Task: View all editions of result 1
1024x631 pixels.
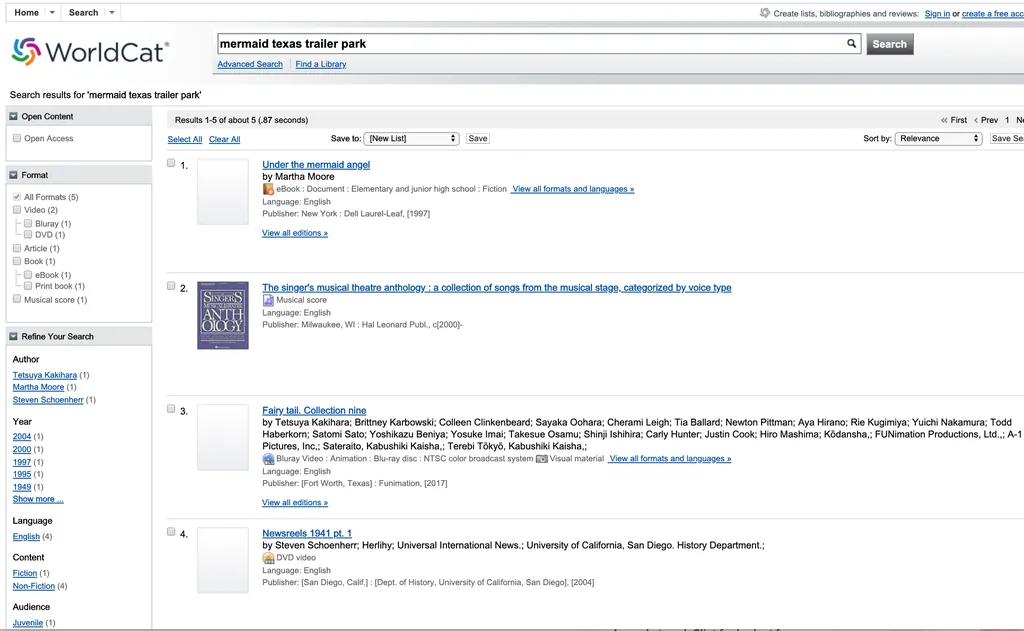Action: tap(295, 233)
